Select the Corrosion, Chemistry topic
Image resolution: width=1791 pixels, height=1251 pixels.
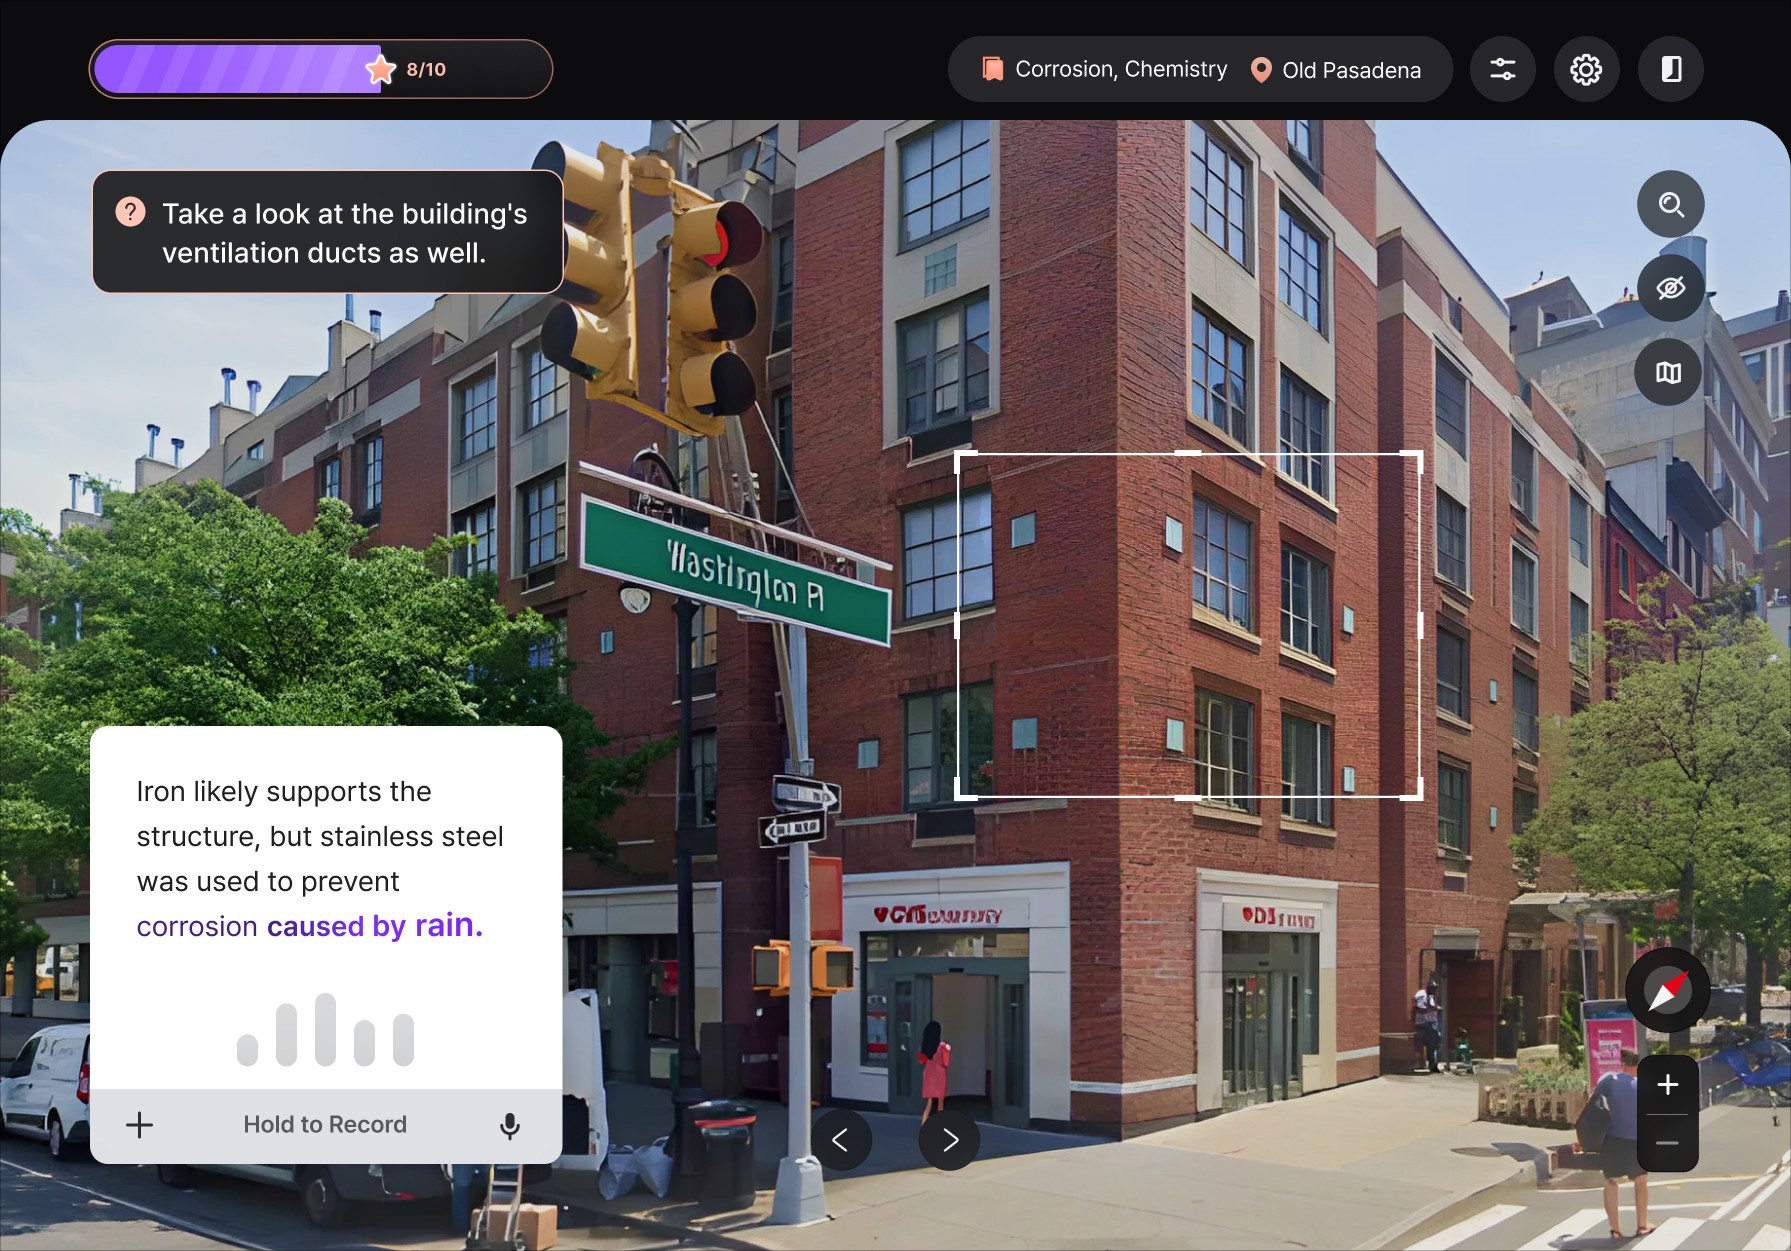pos(1105,69)
